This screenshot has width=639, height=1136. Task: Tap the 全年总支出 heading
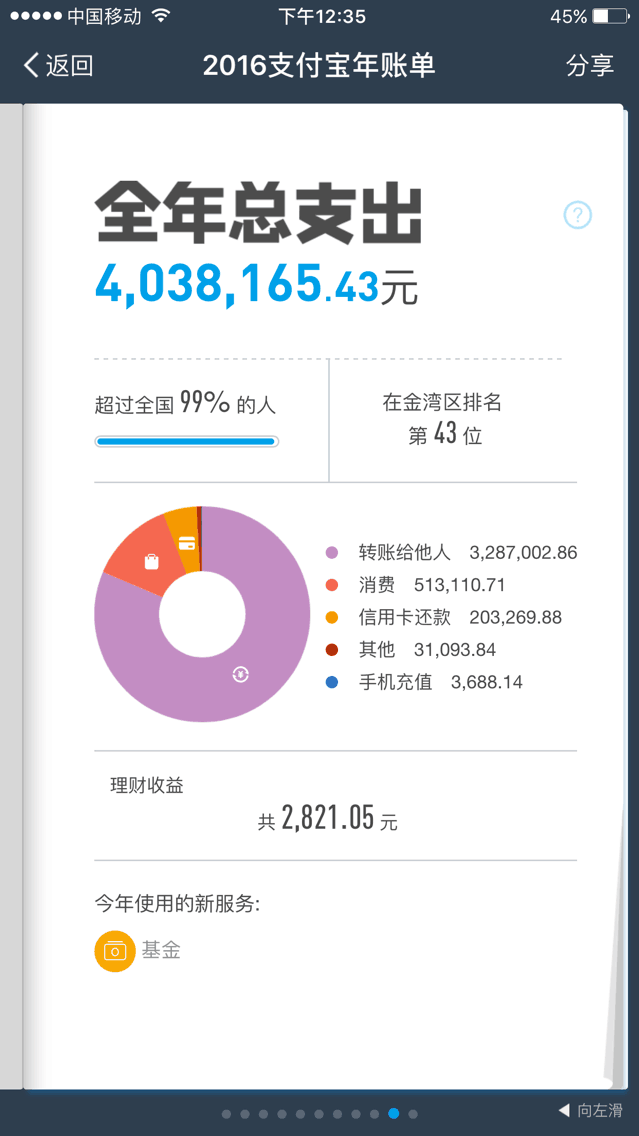click(259, 214)
